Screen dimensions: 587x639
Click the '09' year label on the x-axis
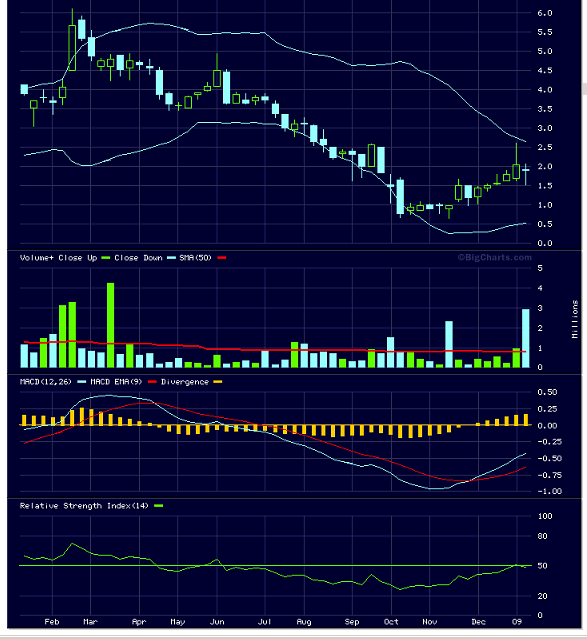point(516,622)
